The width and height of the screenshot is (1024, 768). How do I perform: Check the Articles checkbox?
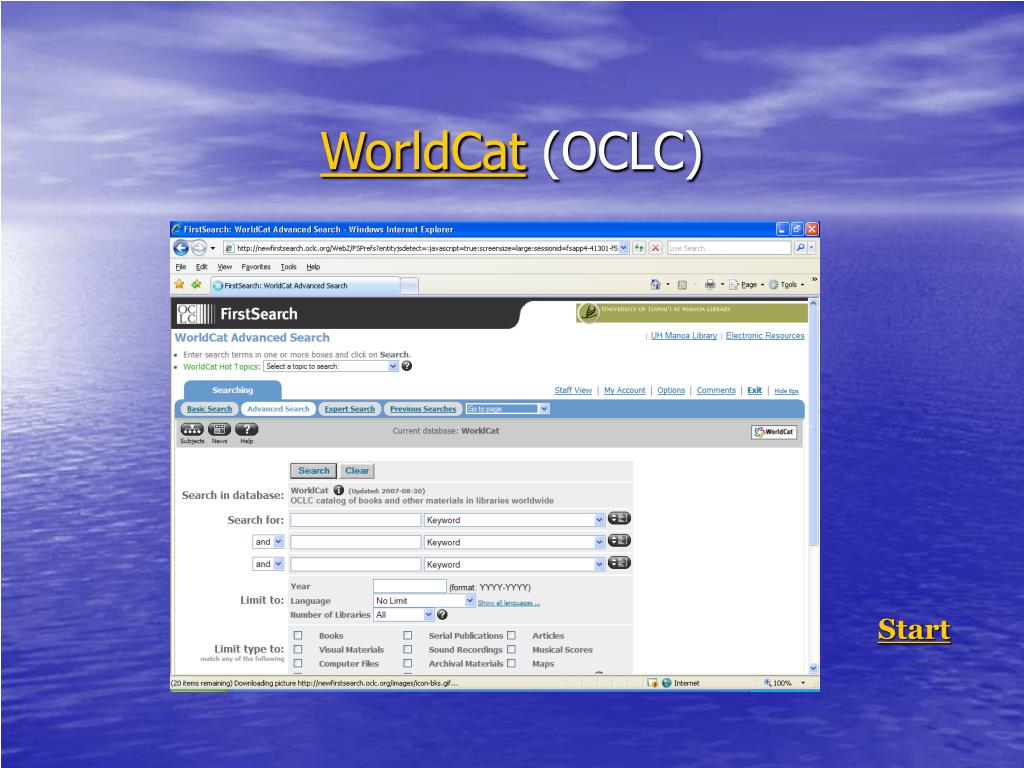(511, 635)
